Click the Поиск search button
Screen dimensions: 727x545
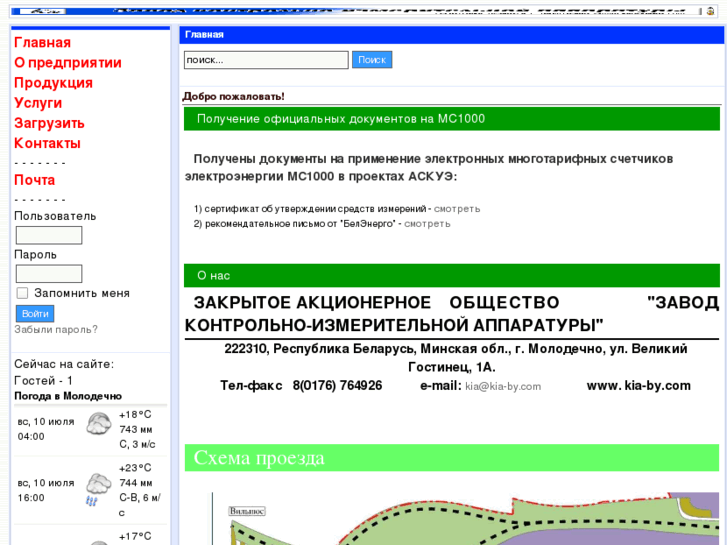[372, 59]
